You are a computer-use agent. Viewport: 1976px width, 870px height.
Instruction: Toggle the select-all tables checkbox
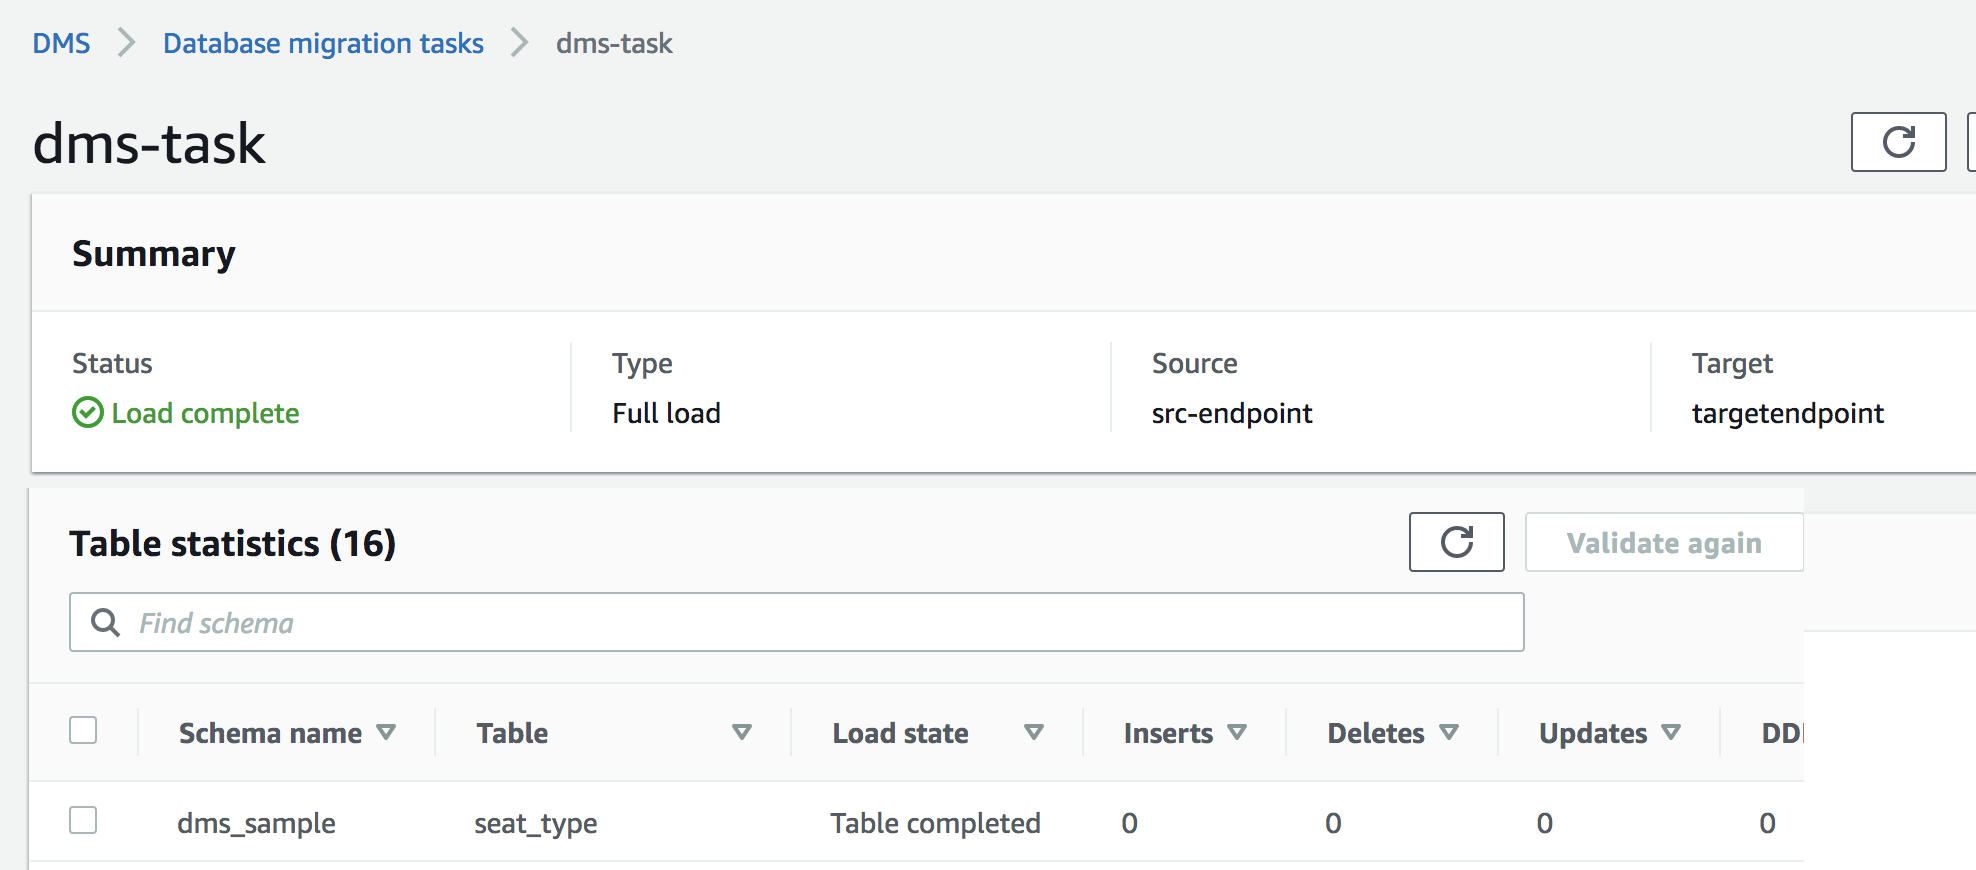(x=83, y=731)
